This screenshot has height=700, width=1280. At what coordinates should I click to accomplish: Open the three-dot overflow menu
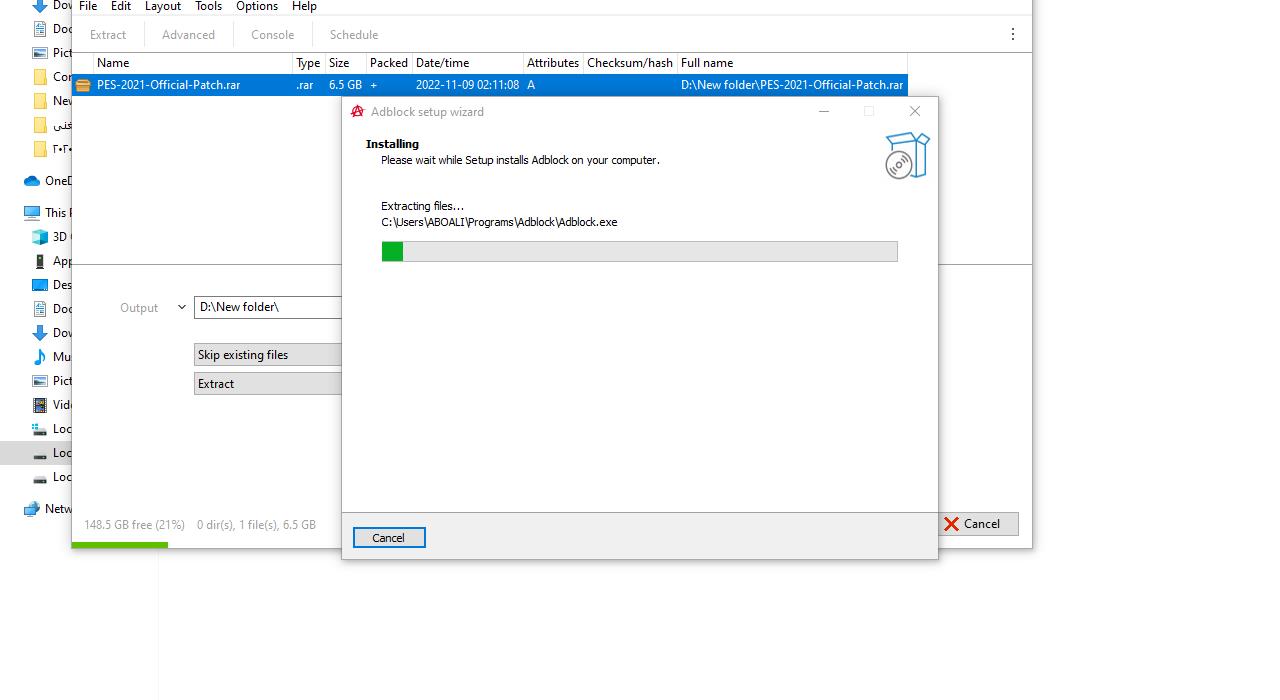[x=1012, y=34]
